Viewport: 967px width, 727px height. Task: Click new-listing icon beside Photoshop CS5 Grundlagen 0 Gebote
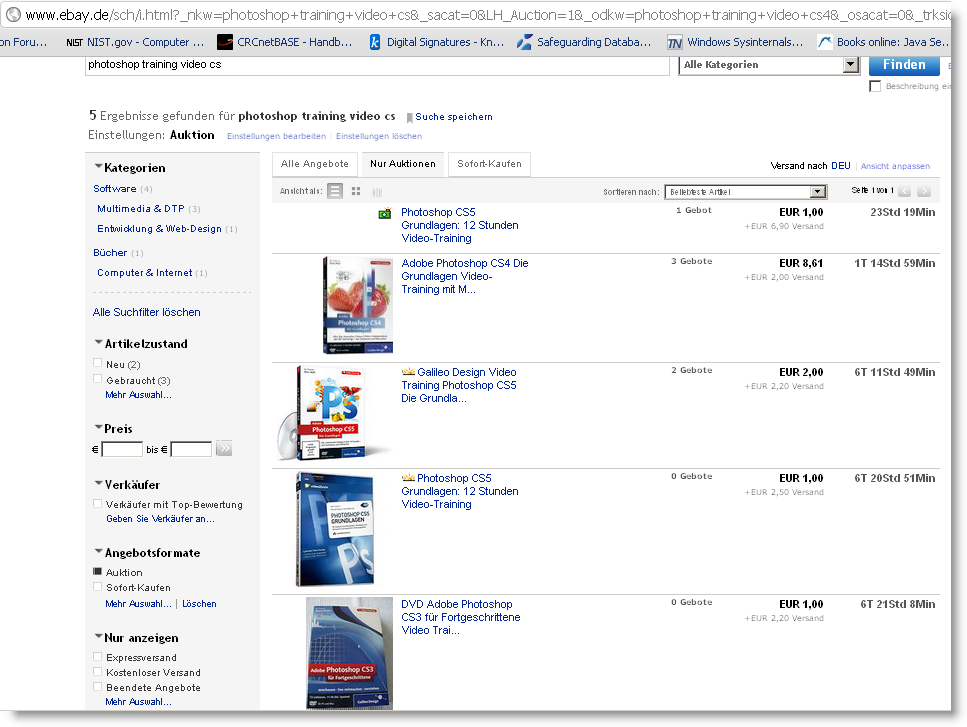408,478
